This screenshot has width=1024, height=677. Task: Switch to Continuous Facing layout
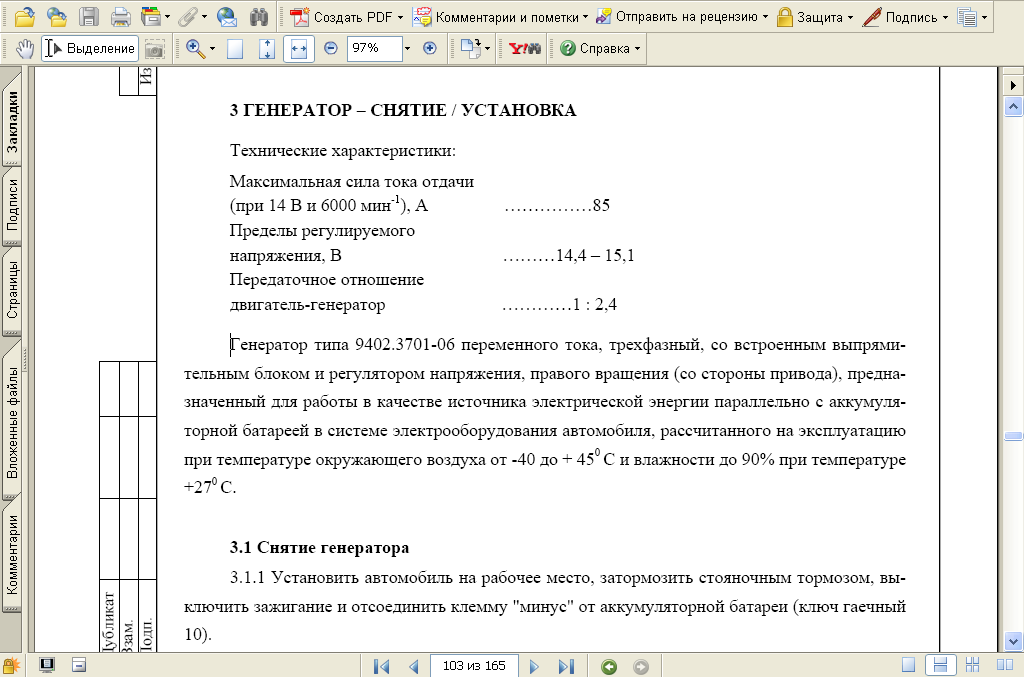tap(972, 665)
